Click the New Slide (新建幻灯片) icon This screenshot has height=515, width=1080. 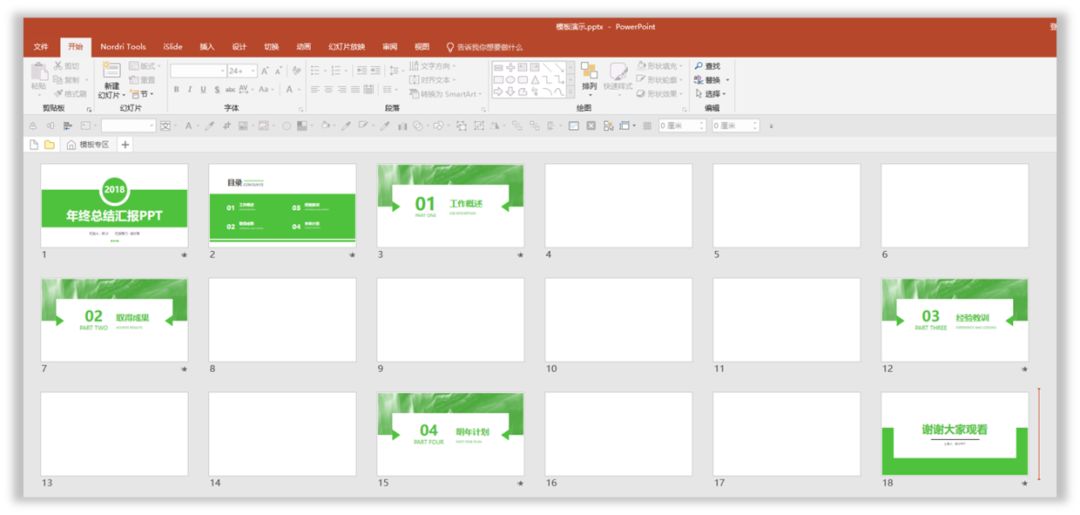point(112,70)
